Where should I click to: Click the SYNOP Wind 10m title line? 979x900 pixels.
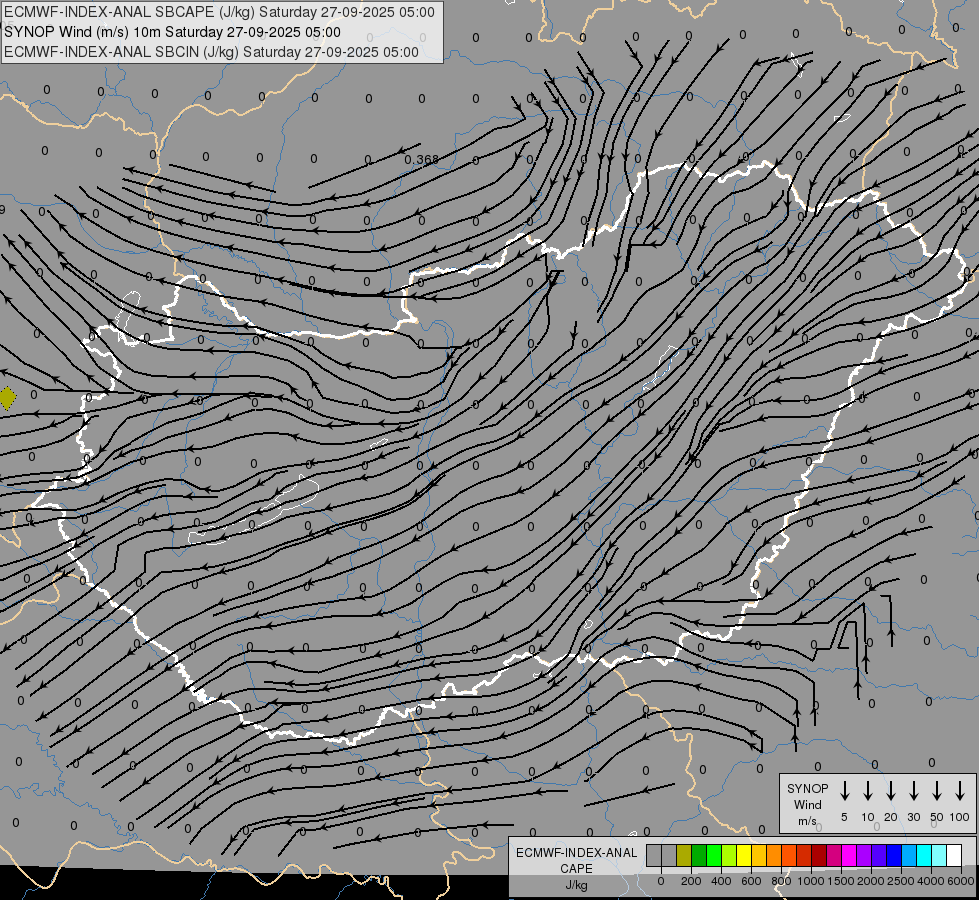172,32
